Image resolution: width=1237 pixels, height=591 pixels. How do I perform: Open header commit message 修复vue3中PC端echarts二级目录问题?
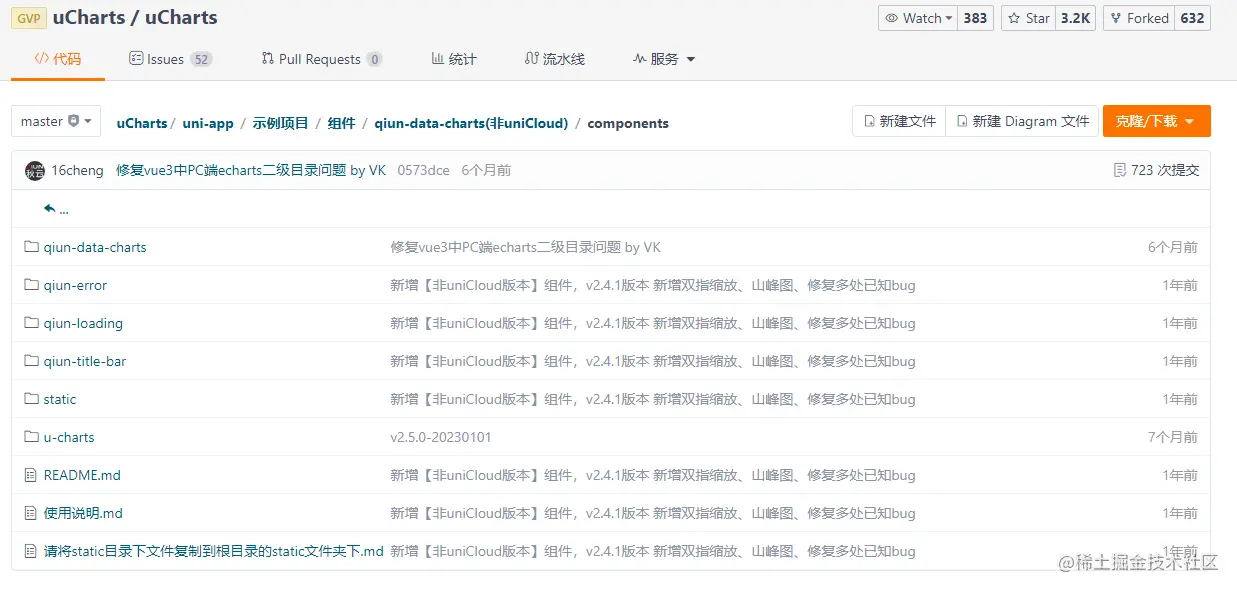[251, 170]
